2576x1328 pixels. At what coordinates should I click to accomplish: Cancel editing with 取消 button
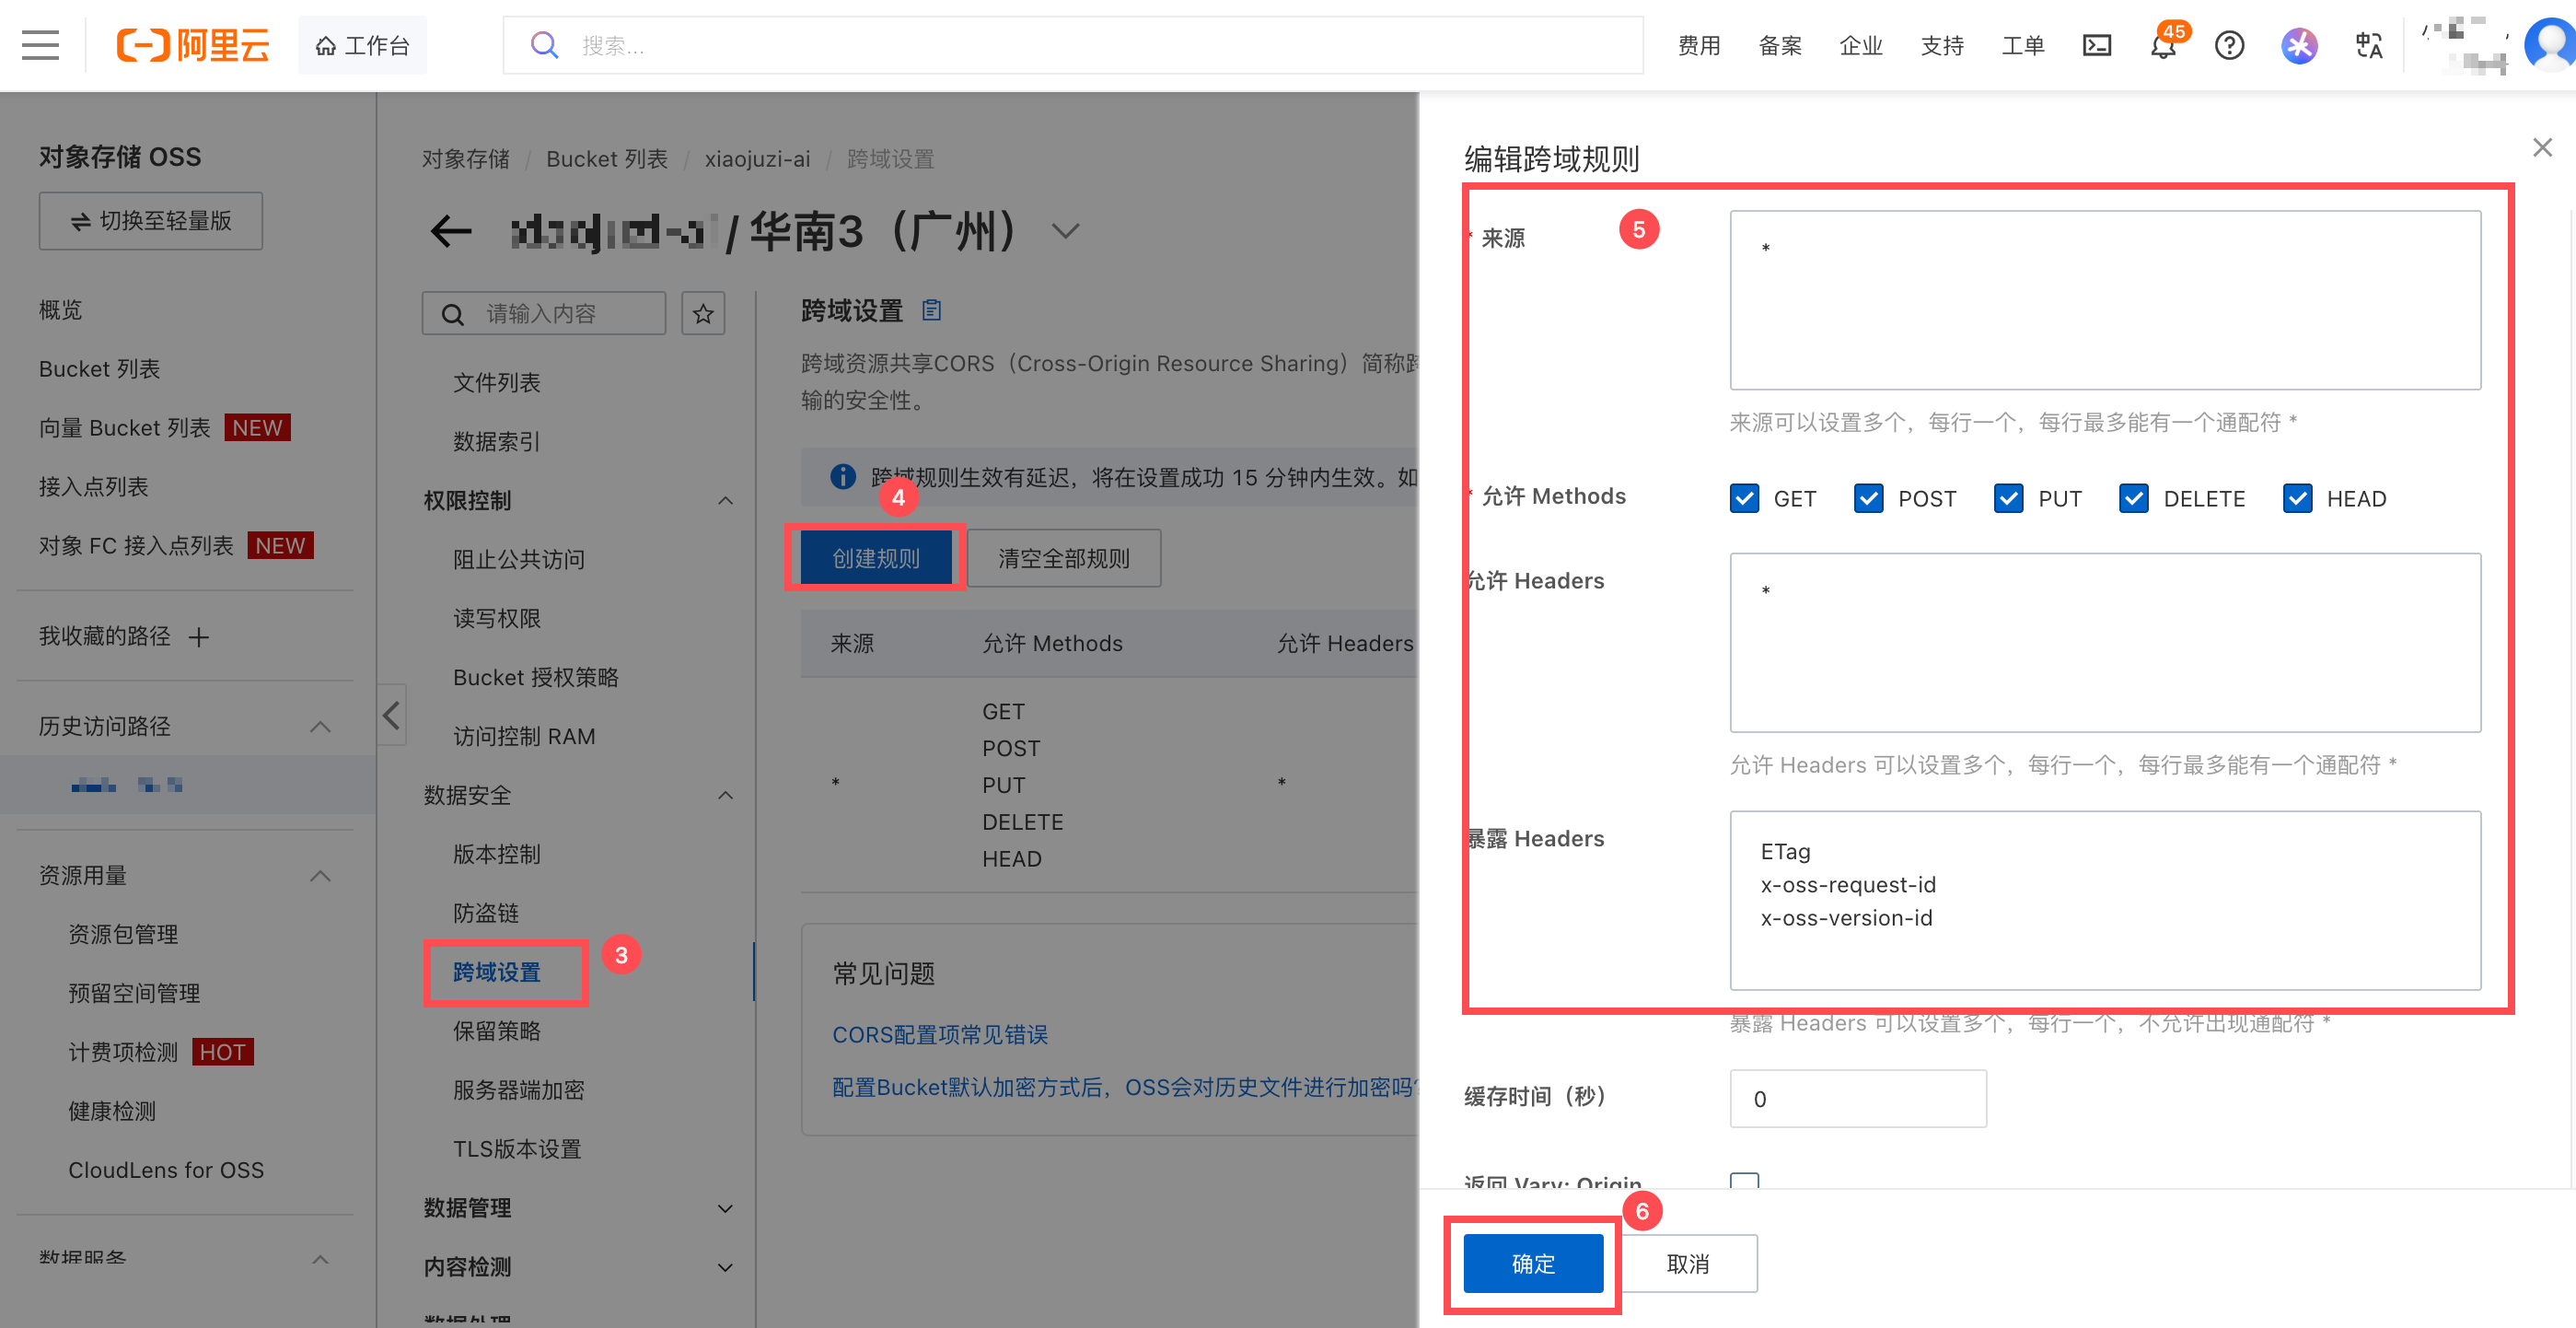click(1688, 1264)
